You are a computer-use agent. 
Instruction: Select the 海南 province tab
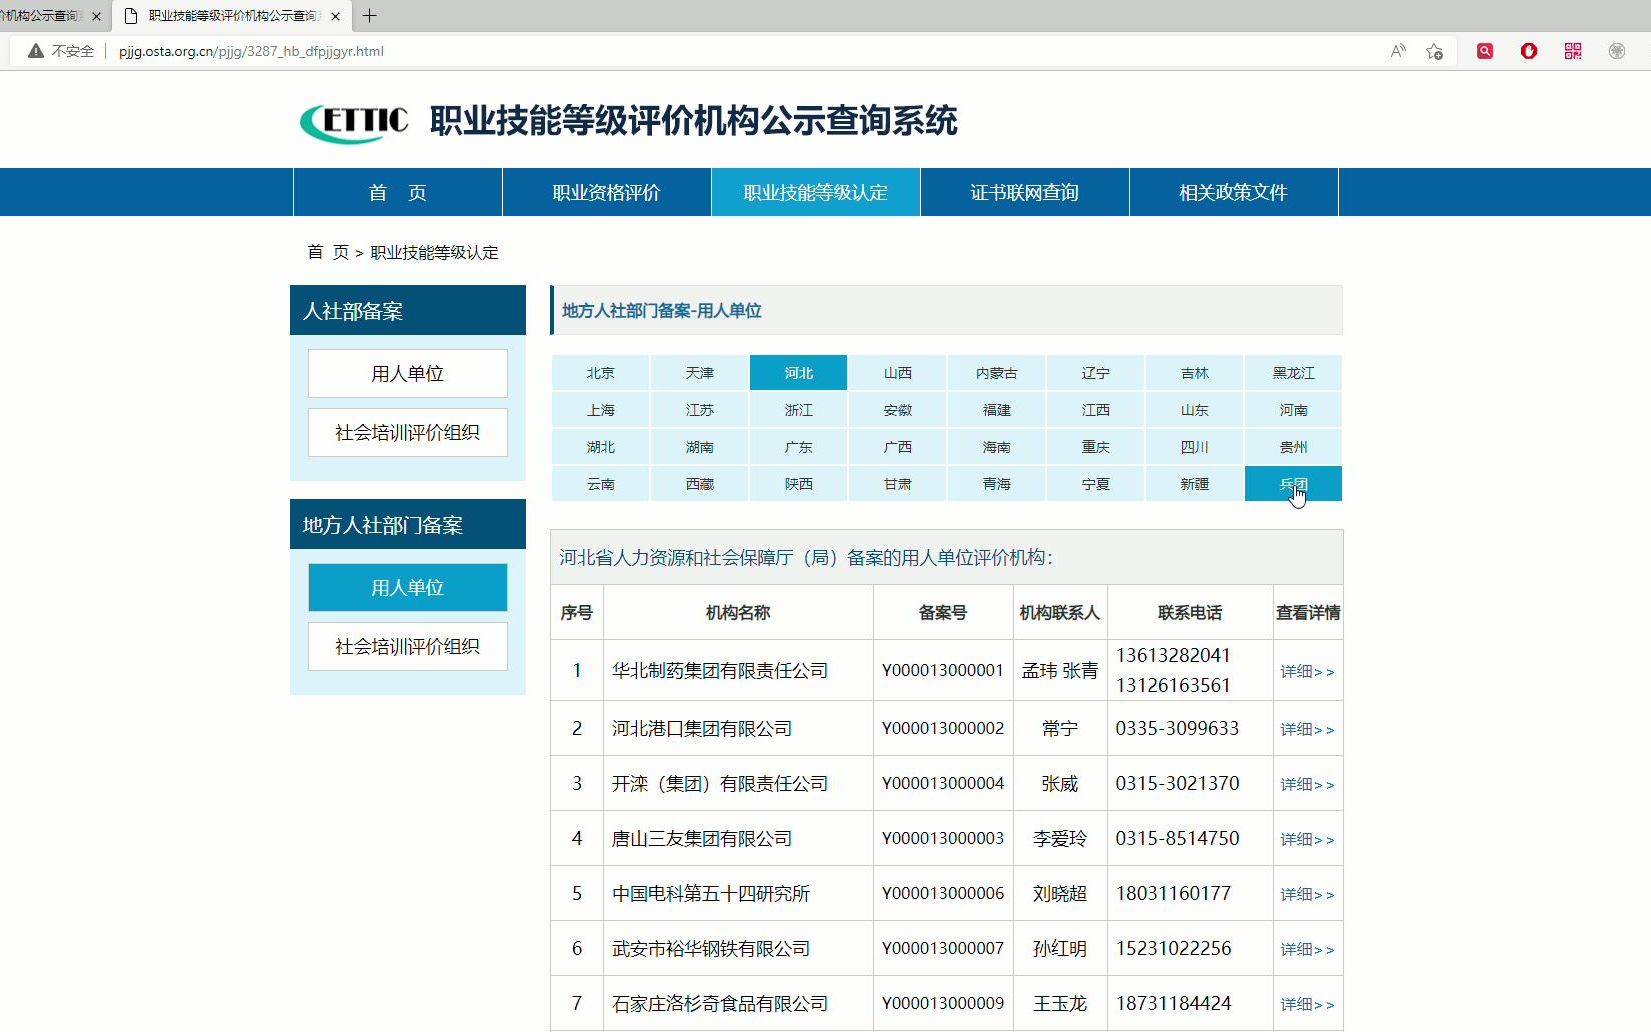click(x=997, y=447)
